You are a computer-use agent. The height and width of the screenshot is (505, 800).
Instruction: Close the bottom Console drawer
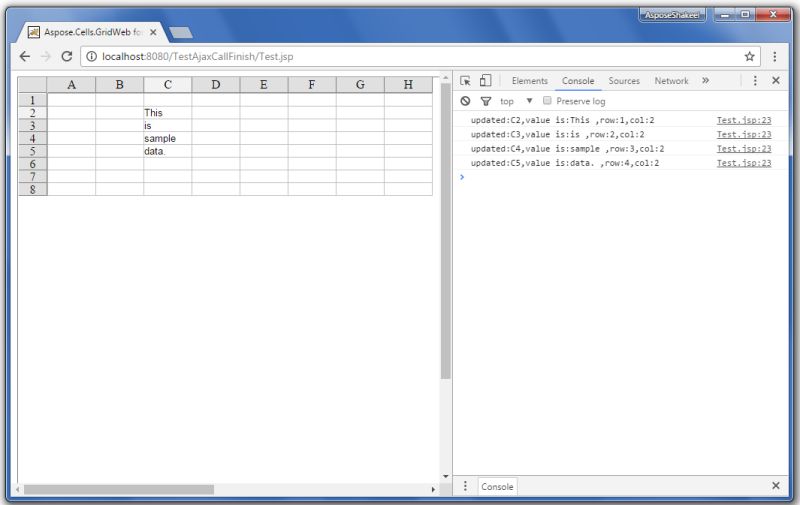(776, 486)
